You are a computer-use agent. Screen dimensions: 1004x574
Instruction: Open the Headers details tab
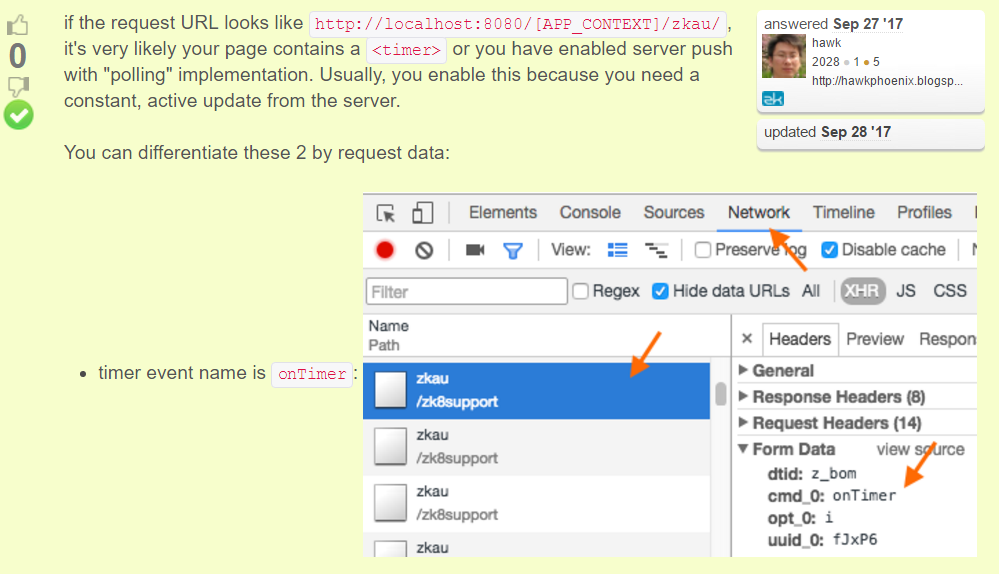tap(800, 339)
